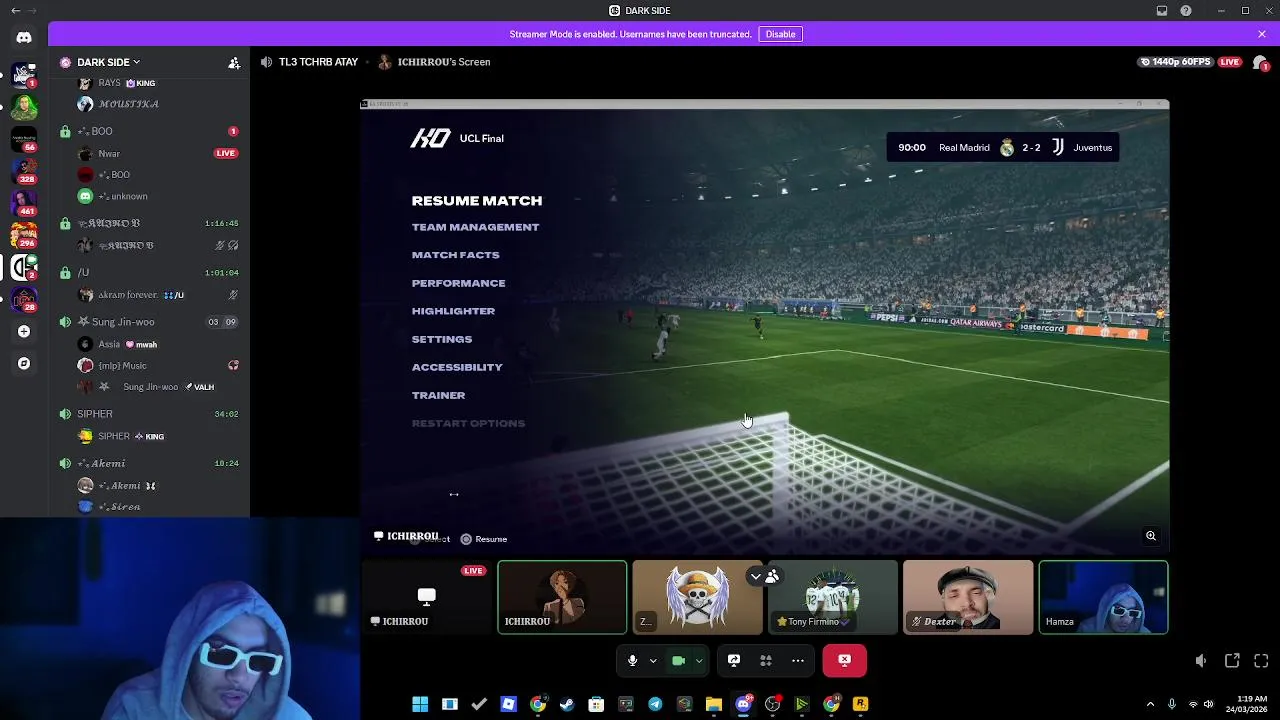Join the Sung Jin-woo voice channel
Viewport: 1280px width, 720px height.
150,322
